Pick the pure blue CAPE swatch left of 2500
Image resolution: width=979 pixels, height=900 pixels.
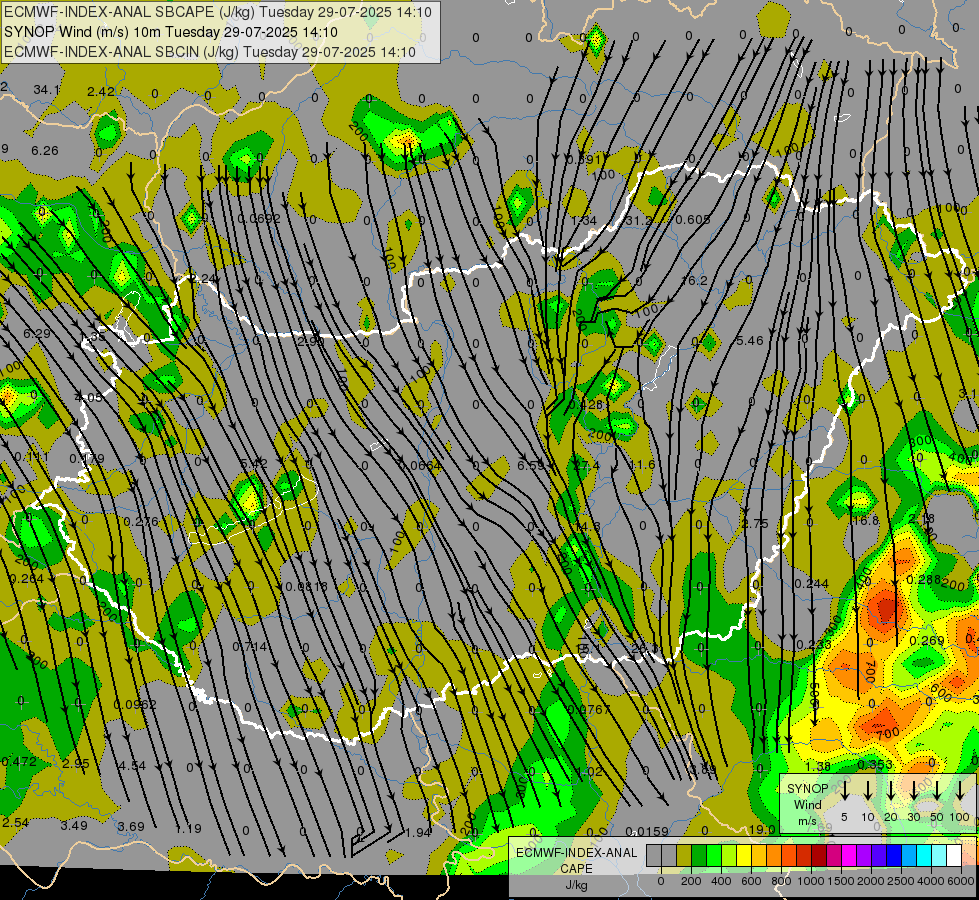click(x=893, y=855)
